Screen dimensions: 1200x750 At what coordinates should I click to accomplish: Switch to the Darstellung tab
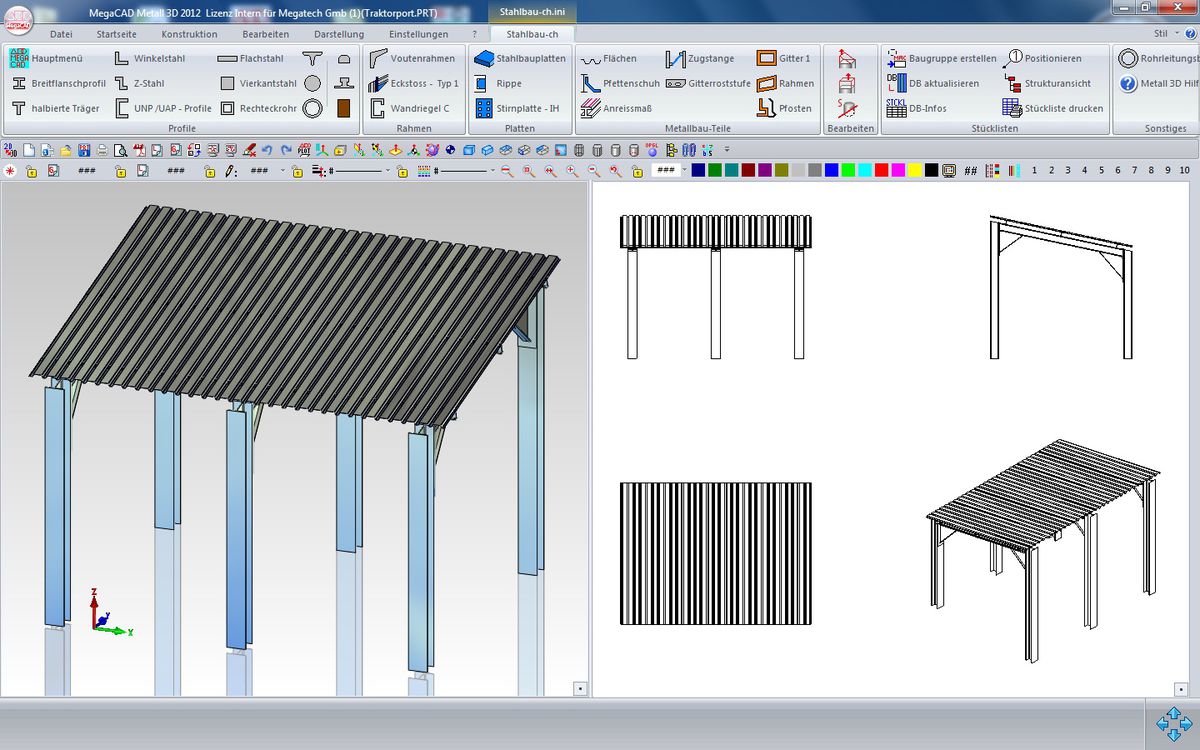click(x=339, y=34)
